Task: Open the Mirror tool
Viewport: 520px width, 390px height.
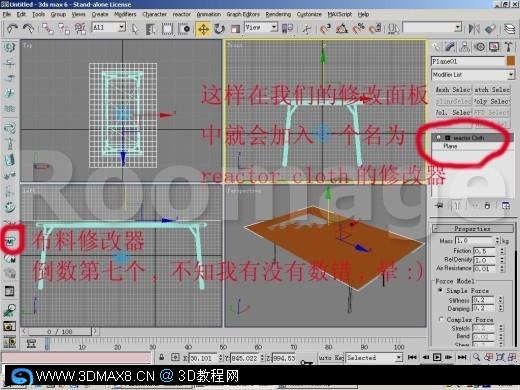Action: pos(474,29)
